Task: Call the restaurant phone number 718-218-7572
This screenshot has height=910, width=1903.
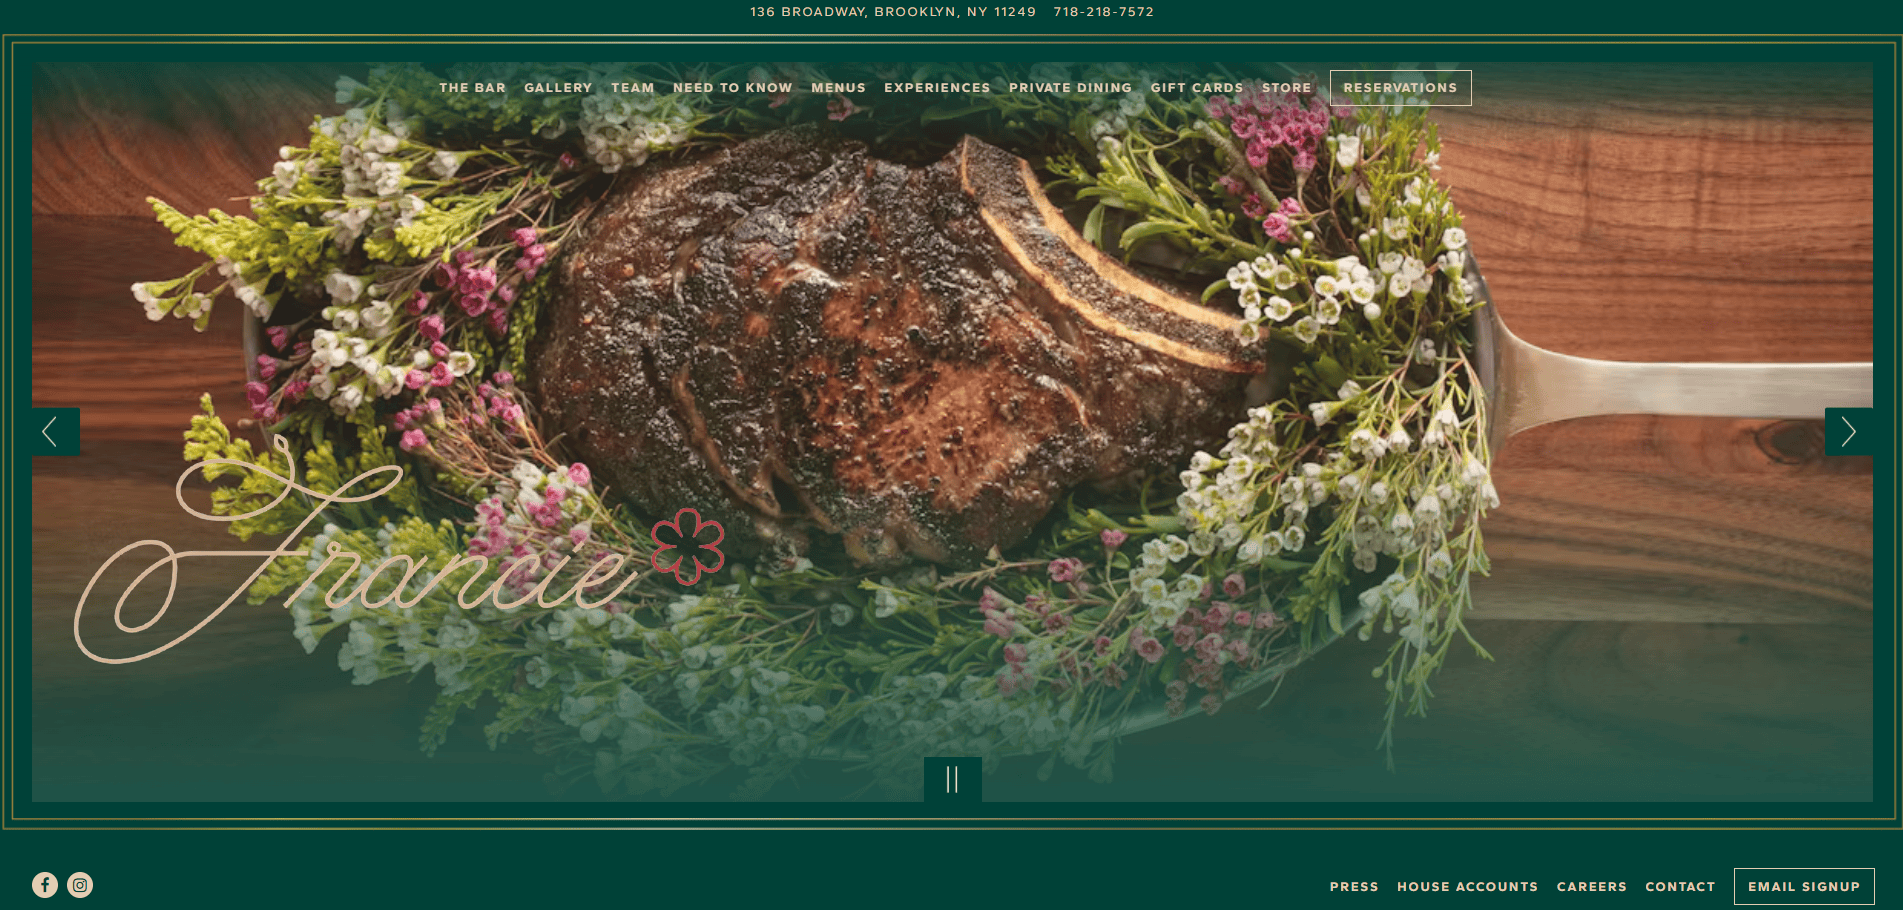Action: (x=1102, y=12)
